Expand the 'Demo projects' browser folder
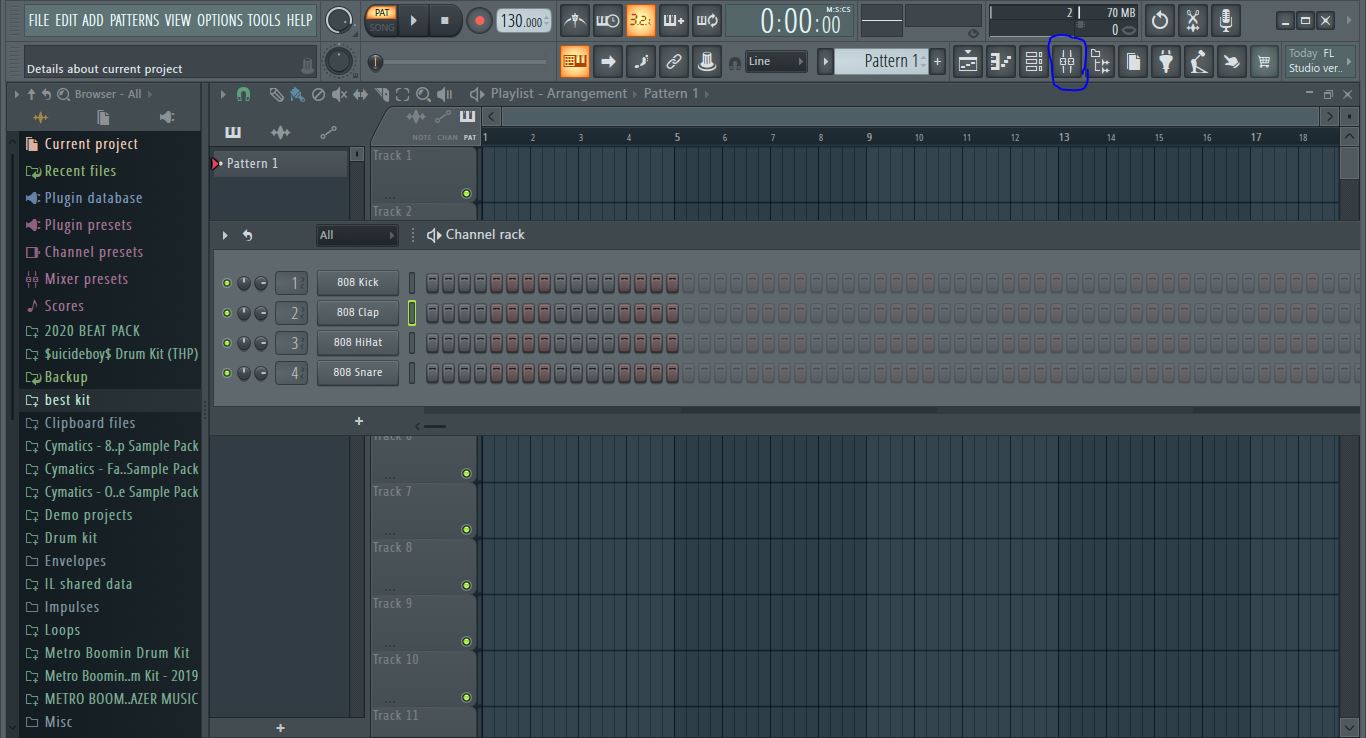The height and width of the screenshot is (738, 1366). tap(88, 515)
